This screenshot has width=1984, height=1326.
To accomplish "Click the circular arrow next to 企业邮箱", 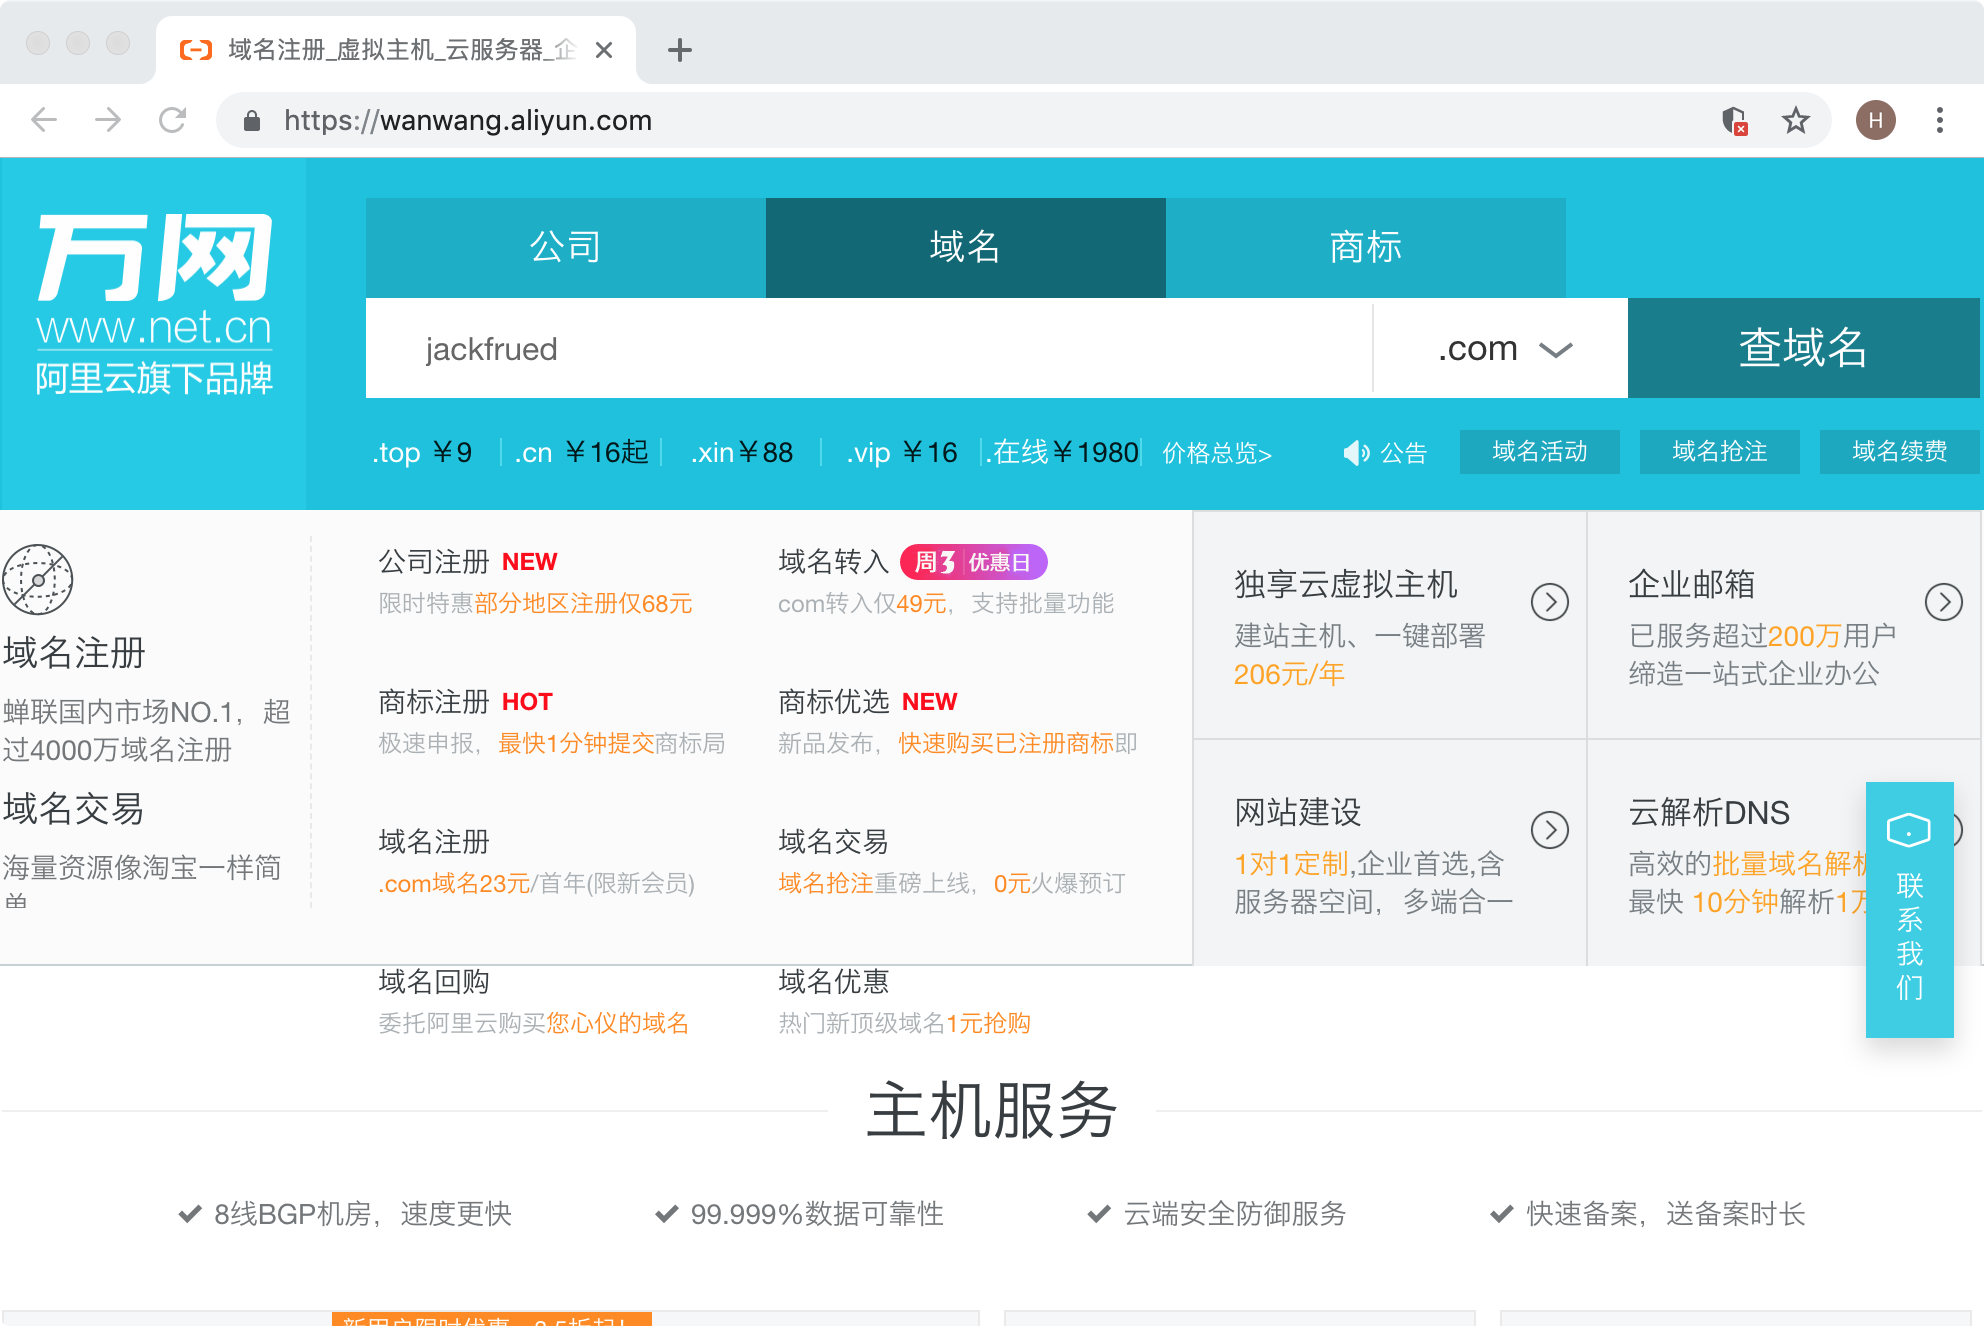I will point(1943,602).
